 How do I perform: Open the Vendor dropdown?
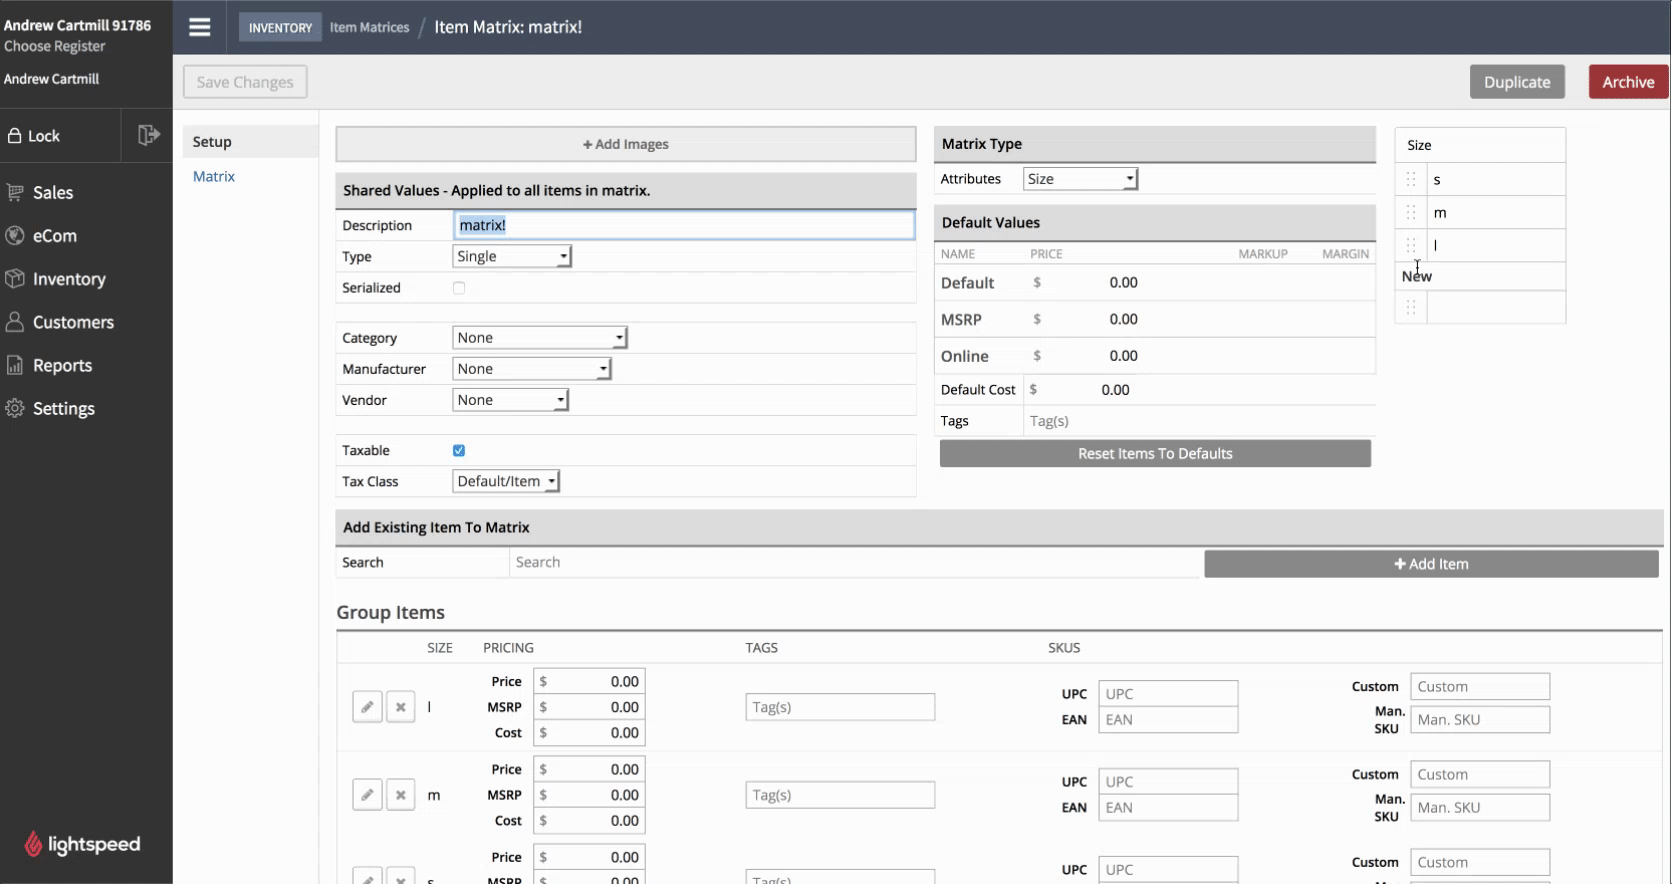click(x=511, y=400)
